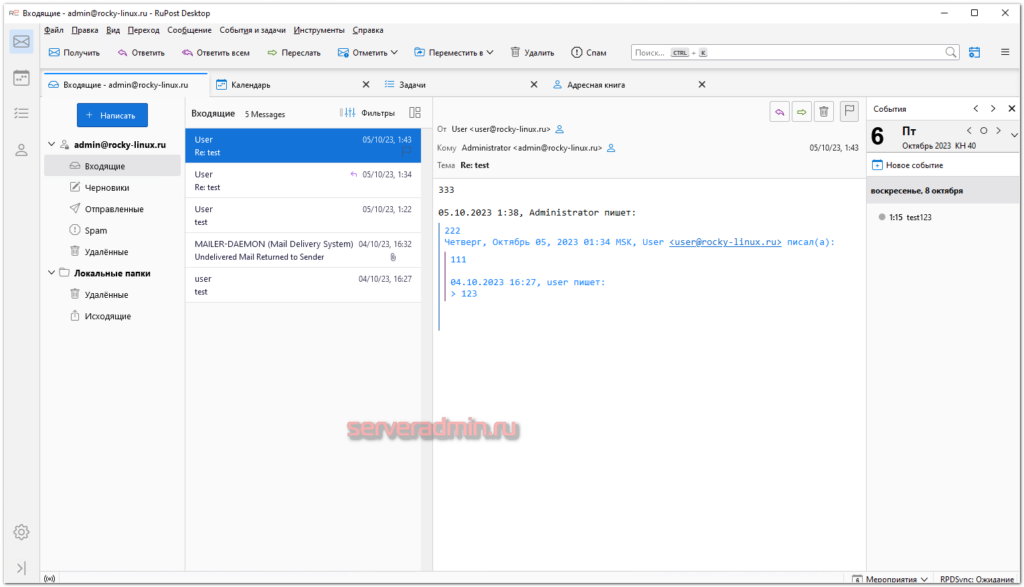1024x587 pixels.
Task: Open the hamburger application menu
Action: click(x=1004, y=52)
